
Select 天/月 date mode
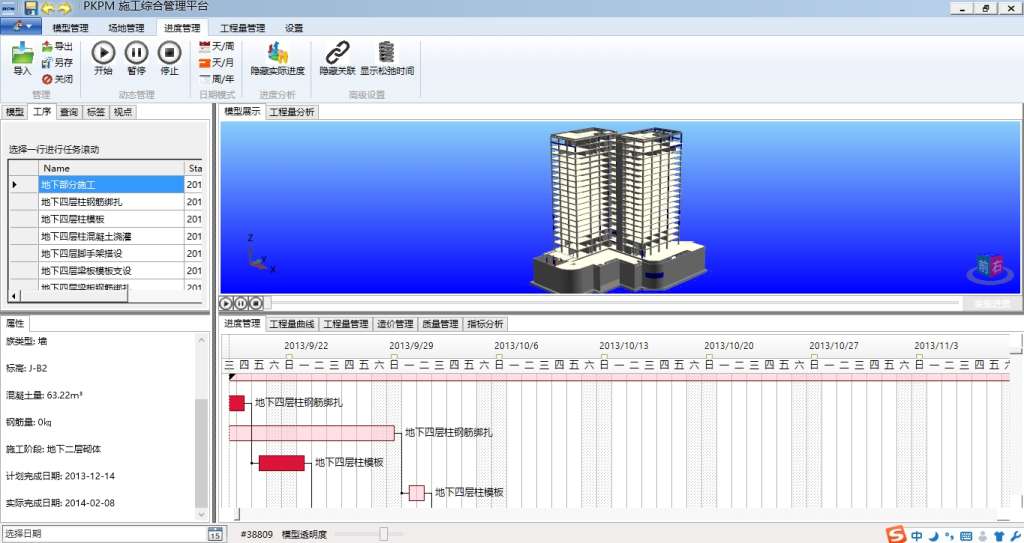(x=216, y=63)
